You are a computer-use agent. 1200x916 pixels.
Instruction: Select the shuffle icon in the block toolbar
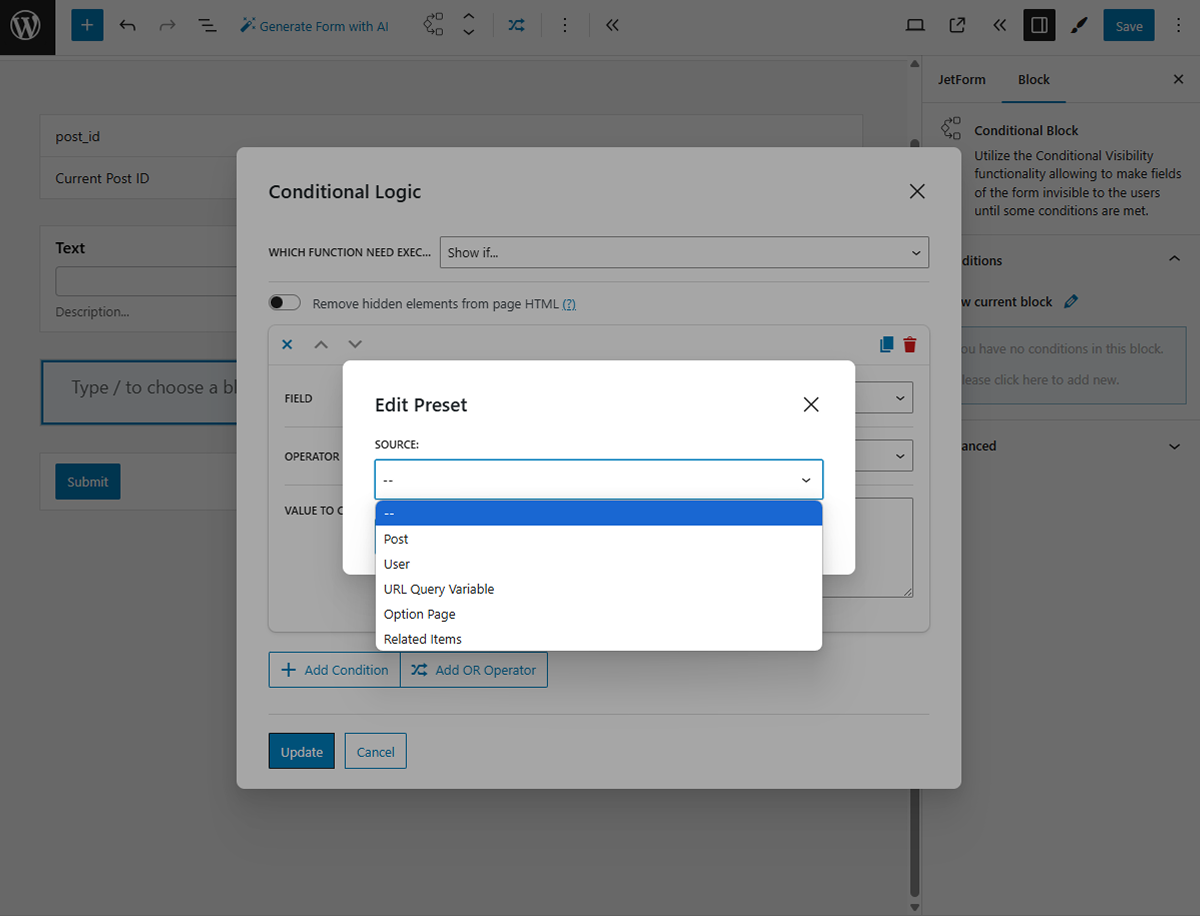[516, 25]
